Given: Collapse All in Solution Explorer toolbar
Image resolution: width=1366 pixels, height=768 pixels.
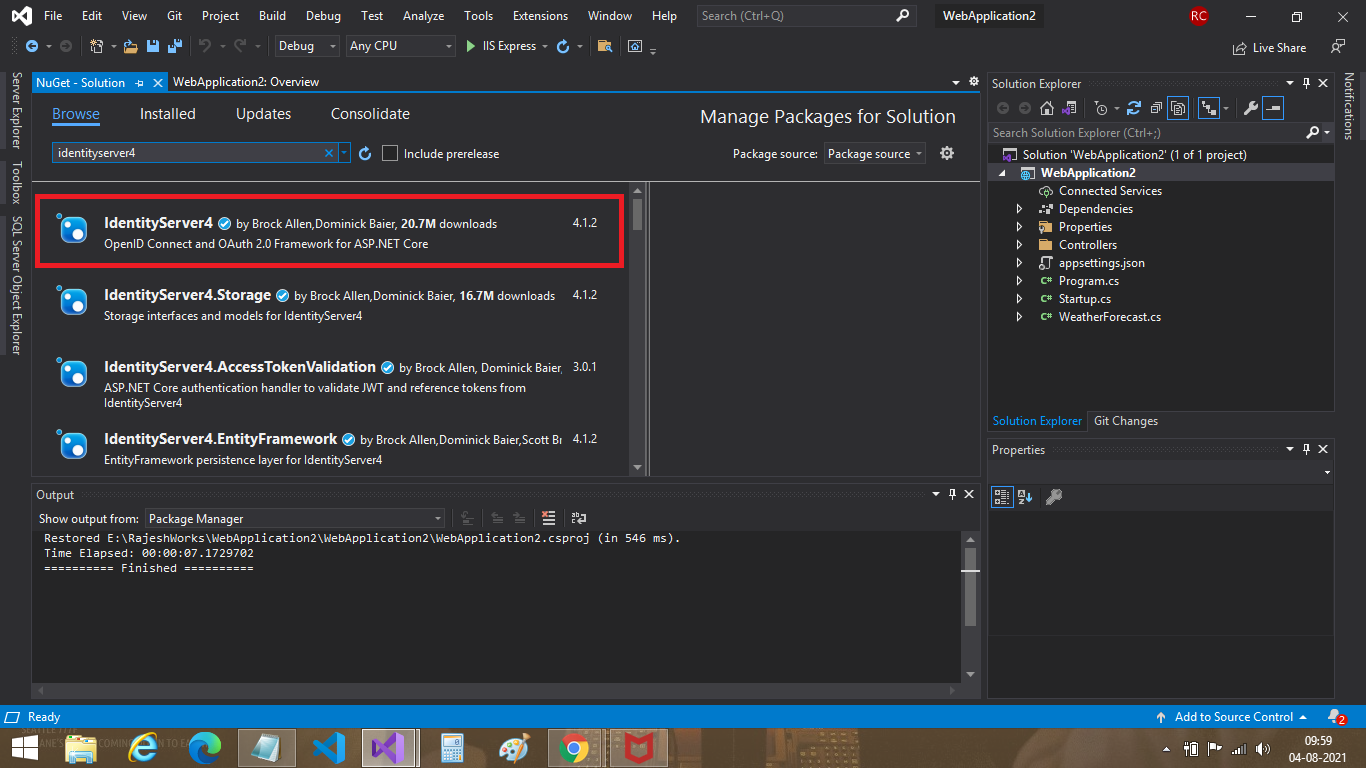Looking at the screenshot, I should (x=1156, y=108).
